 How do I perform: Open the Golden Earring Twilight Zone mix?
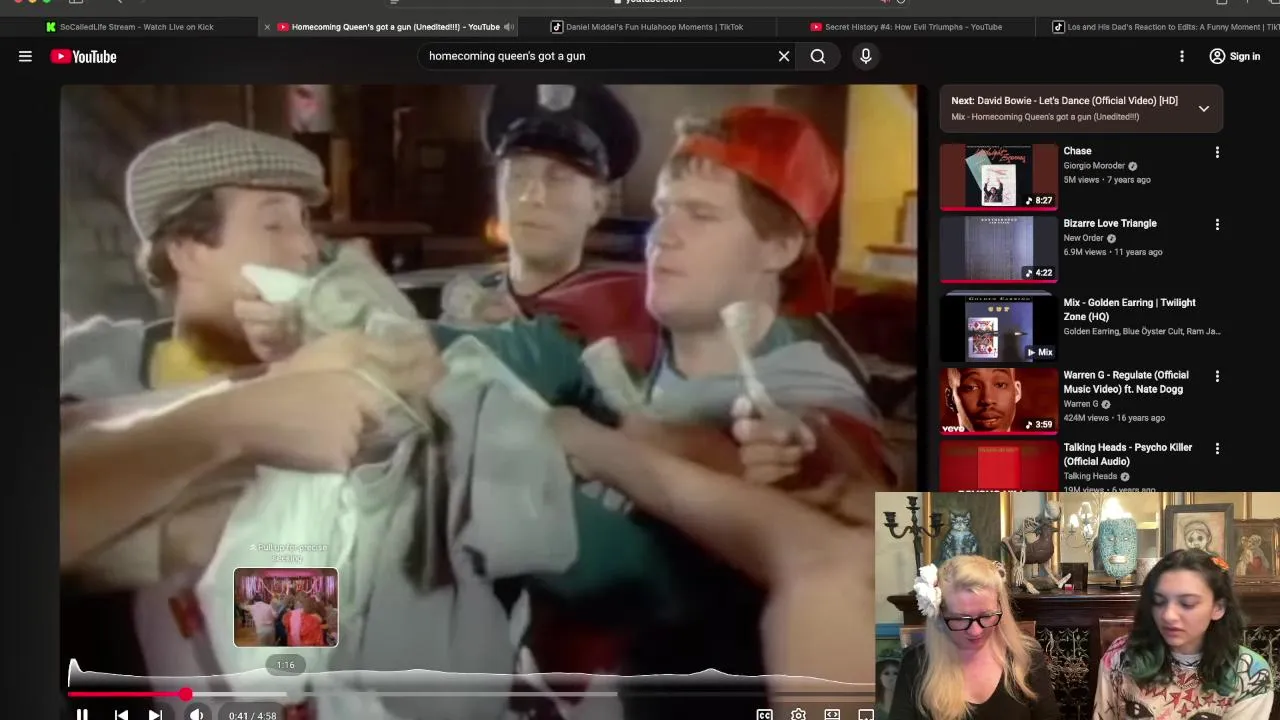1129,309
